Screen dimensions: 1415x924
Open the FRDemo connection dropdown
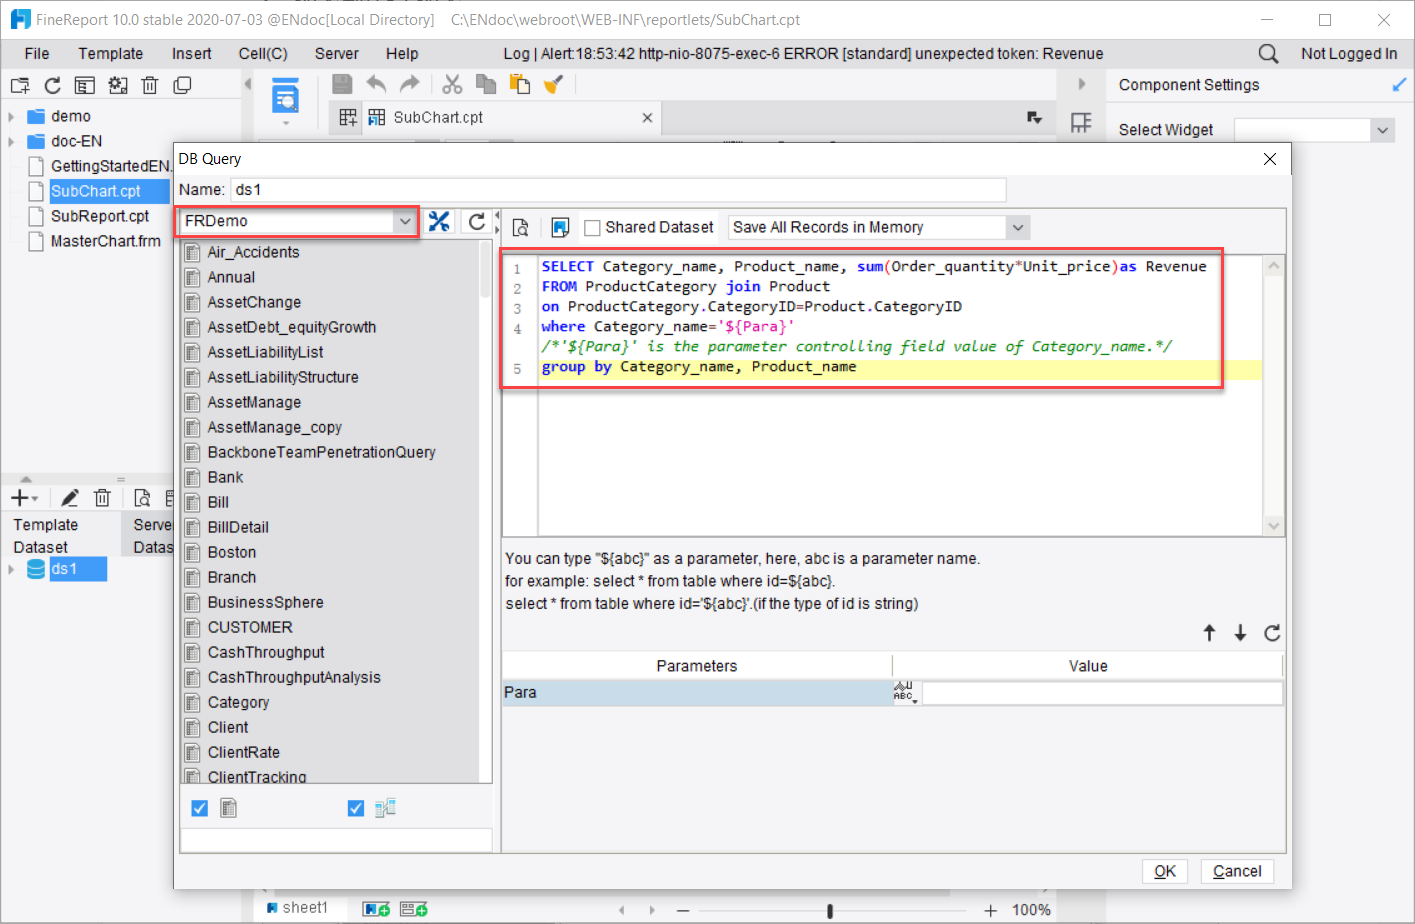point(405,222)
